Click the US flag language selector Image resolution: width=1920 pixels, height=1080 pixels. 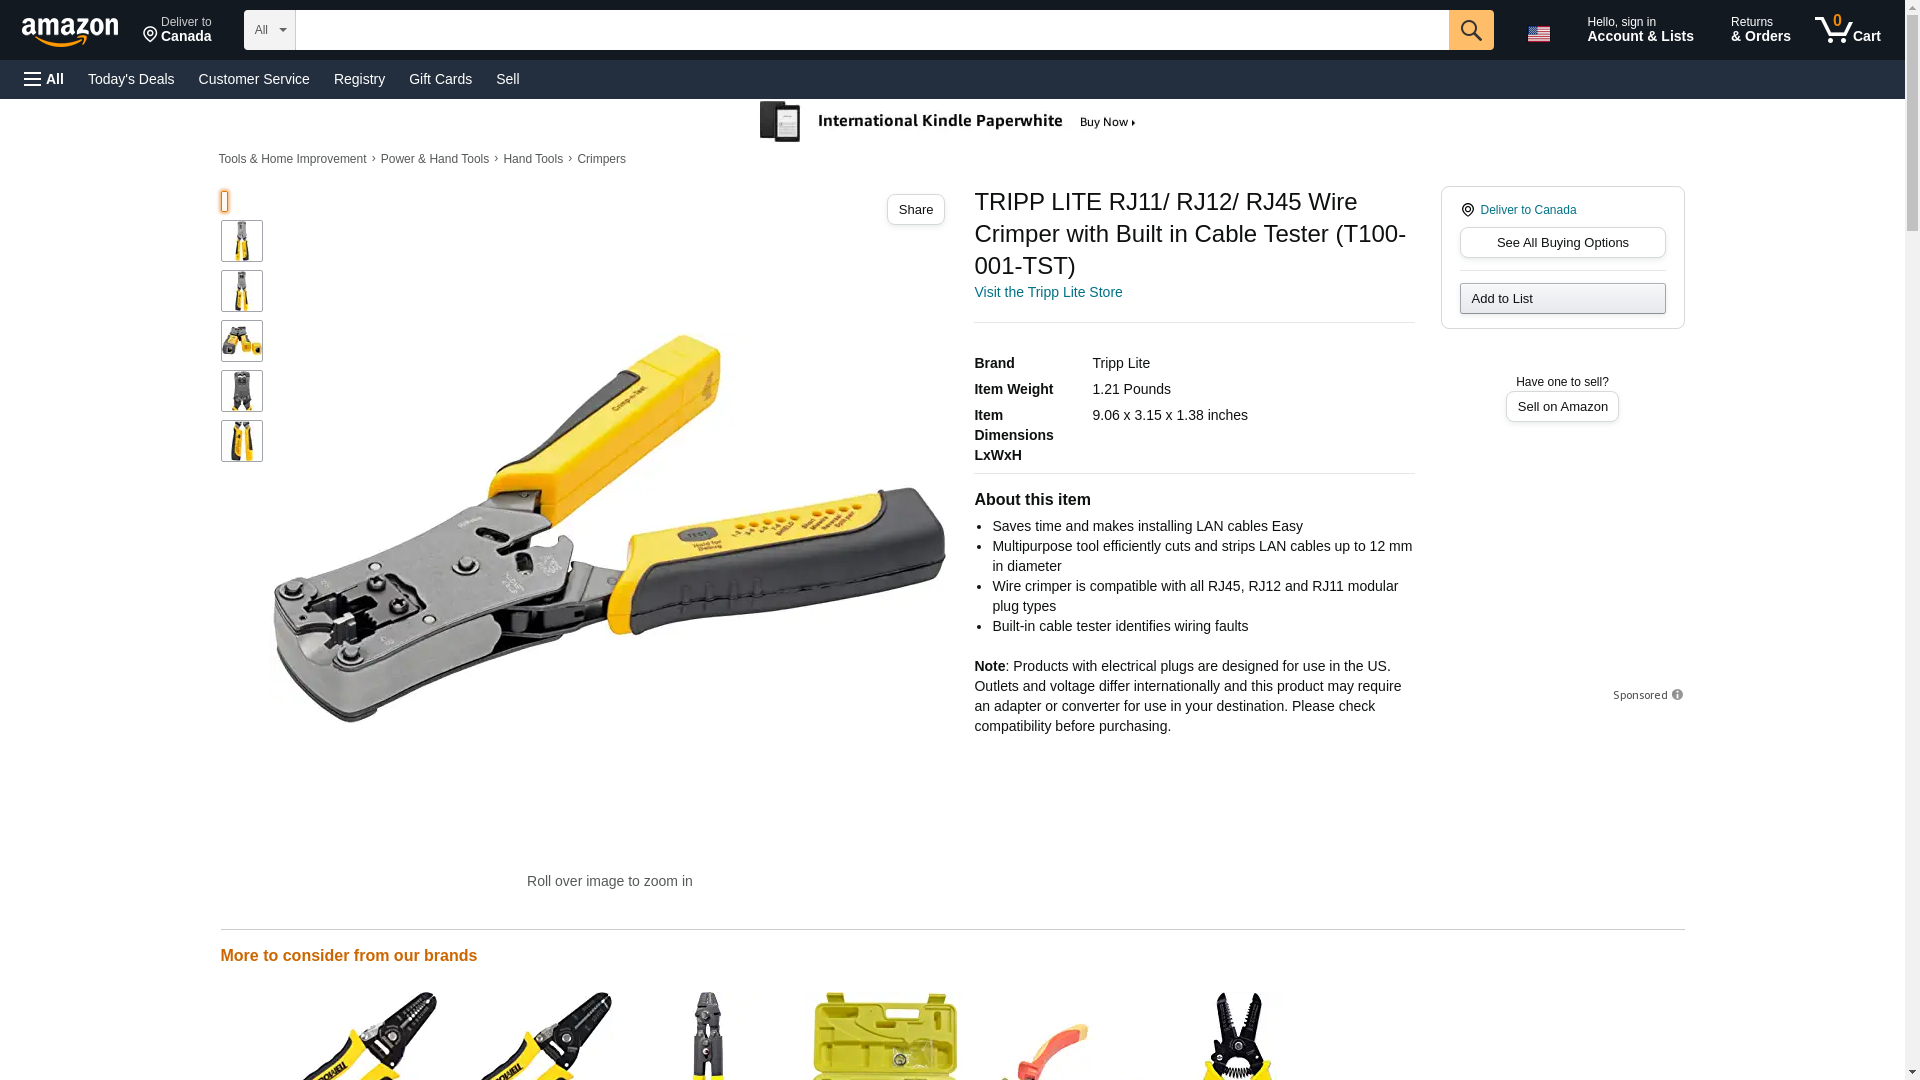(1538, 34)
